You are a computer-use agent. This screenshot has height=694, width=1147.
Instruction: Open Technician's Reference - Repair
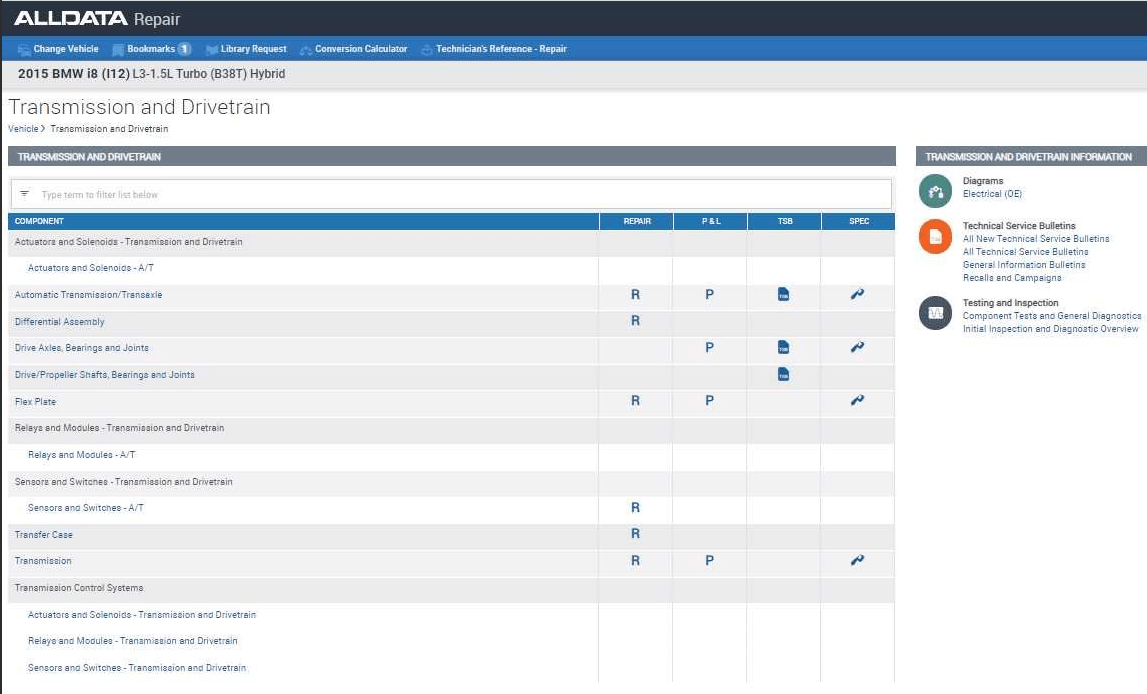pos(494,49)
